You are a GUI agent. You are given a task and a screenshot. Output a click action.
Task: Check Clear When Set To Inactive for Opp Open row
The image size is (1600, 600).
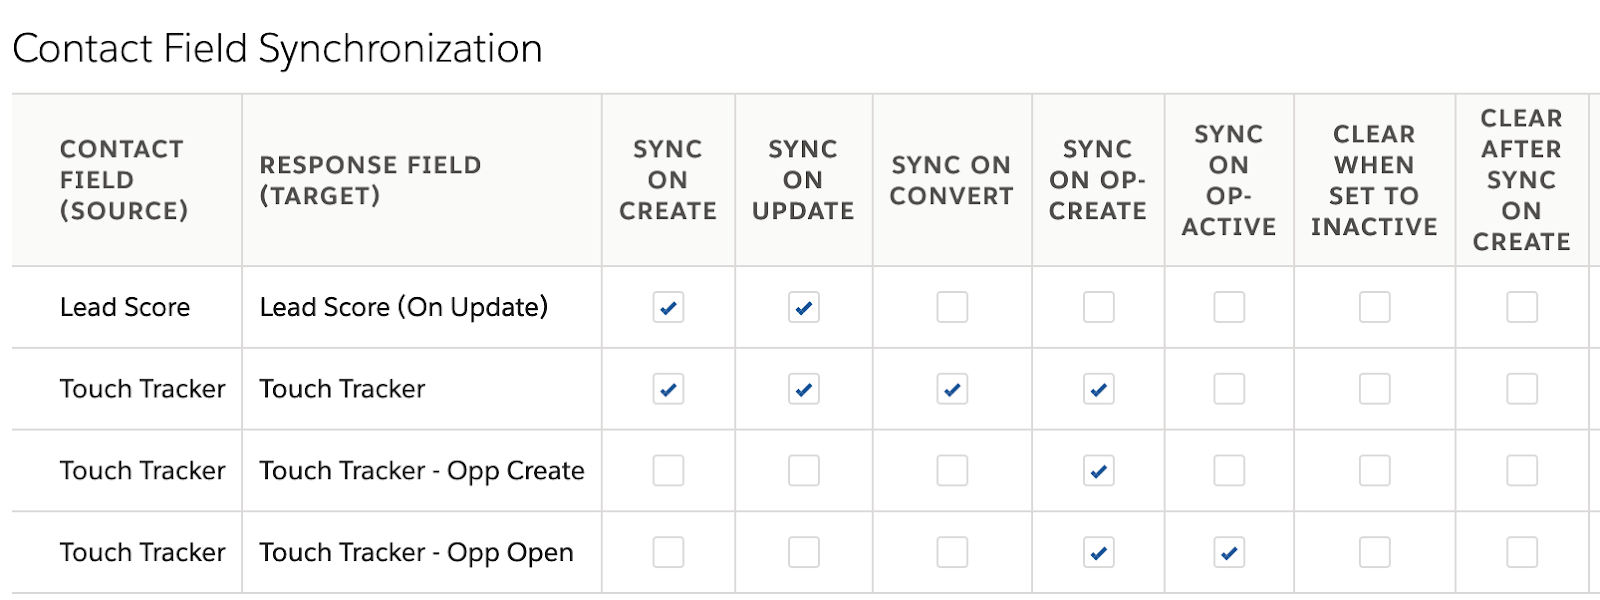click(1374, 553)
